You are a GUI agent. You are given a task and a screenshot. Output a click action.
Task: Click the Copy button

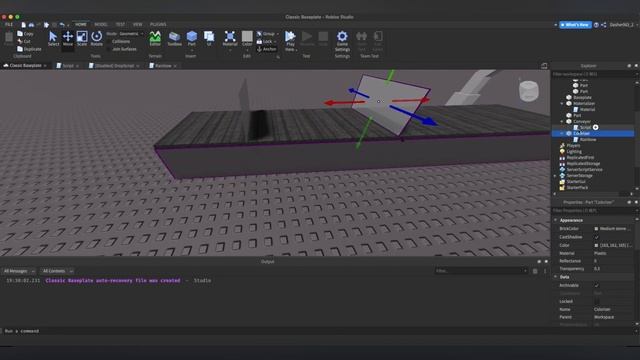point(25,34)
